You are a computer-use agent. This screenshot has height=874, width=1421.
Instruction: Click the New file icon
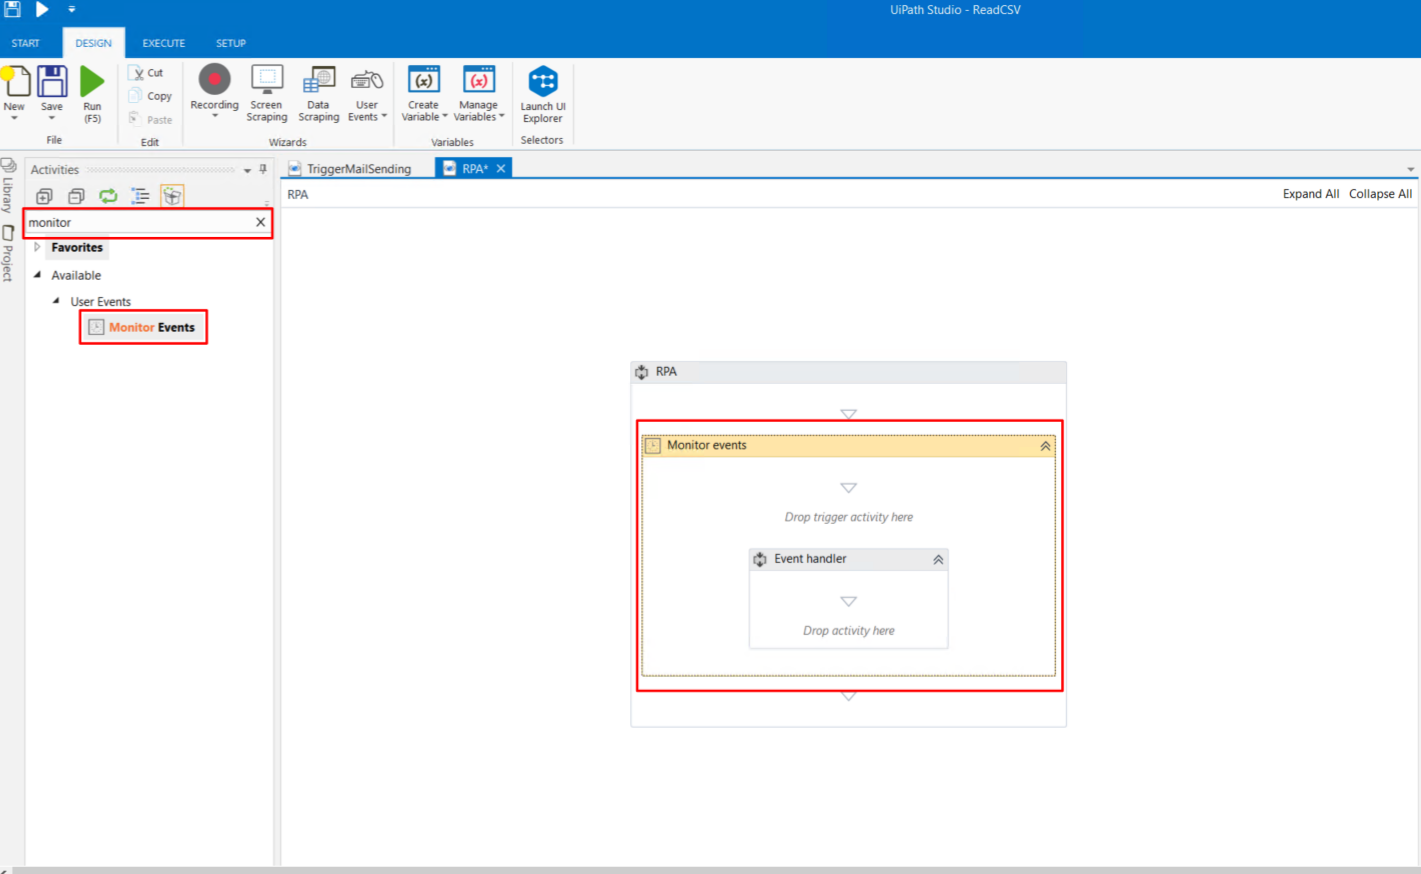(x=15, y=81)
